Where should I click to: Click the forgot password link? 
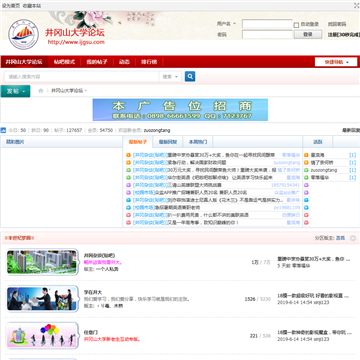pyautogui.click(x=337, y=24)
